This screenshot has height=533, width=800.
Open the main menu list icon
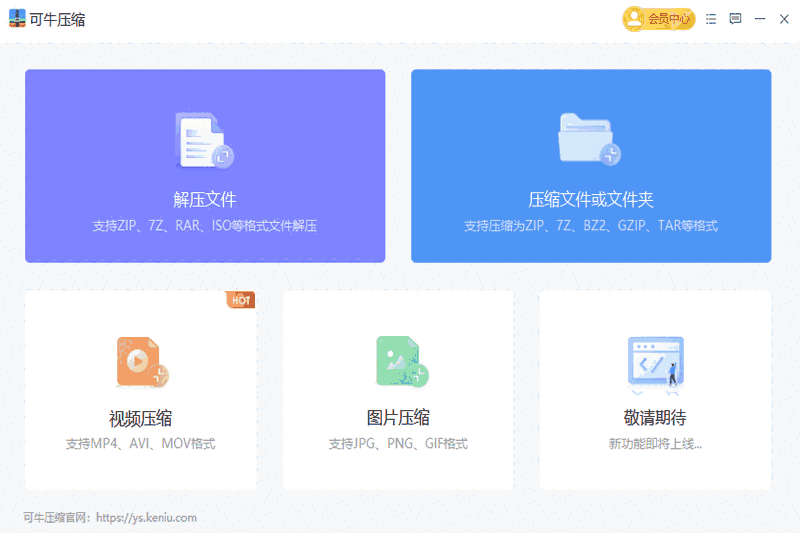click(x=711, y=19)
